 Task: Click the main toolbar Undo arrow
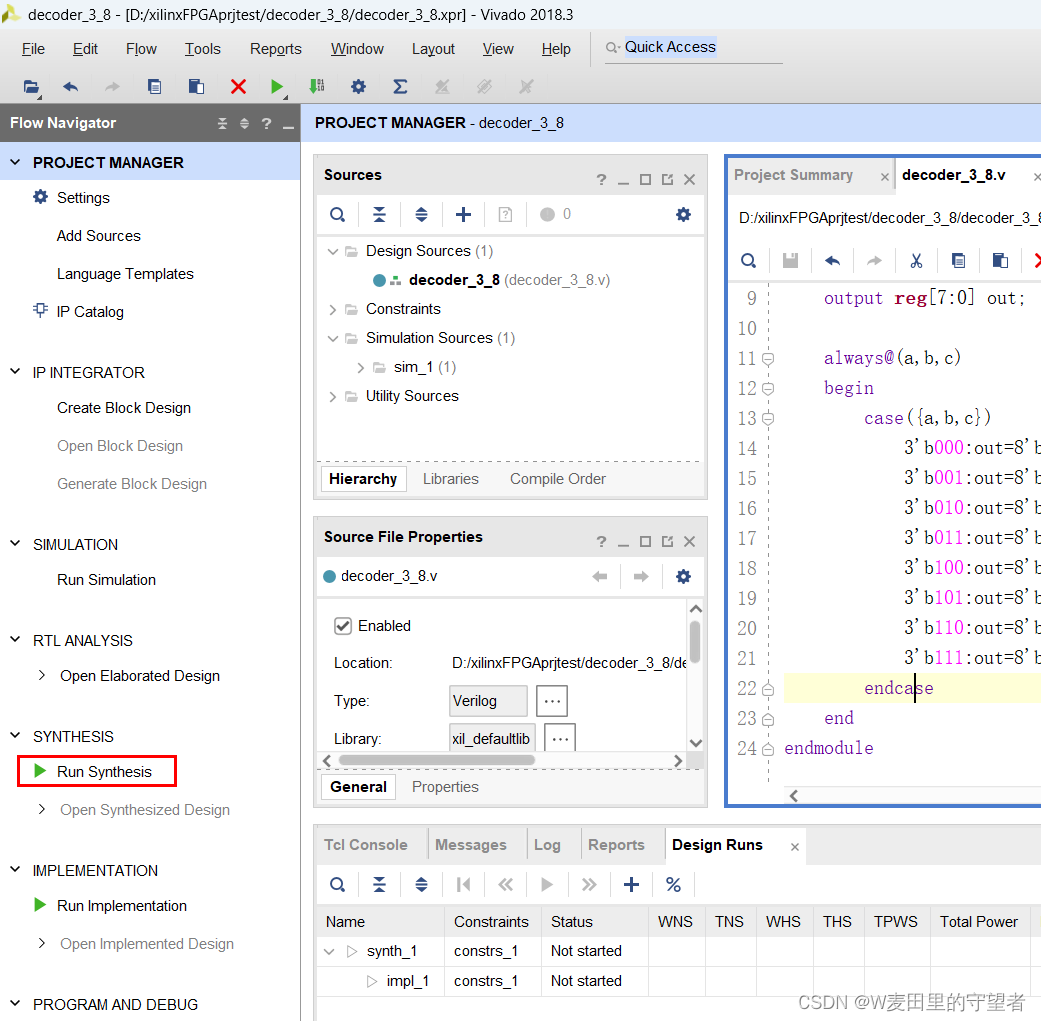70,86
